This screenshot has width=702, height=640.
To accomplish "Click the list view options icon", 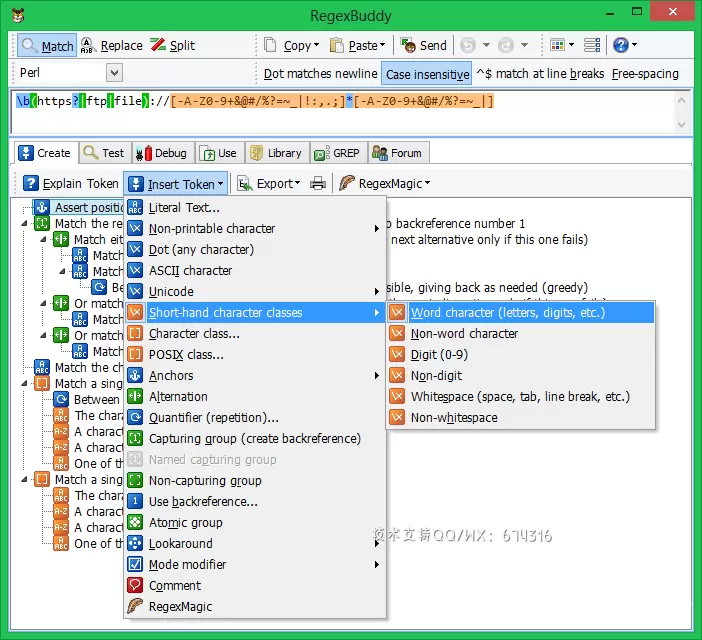I will [592, 45].
